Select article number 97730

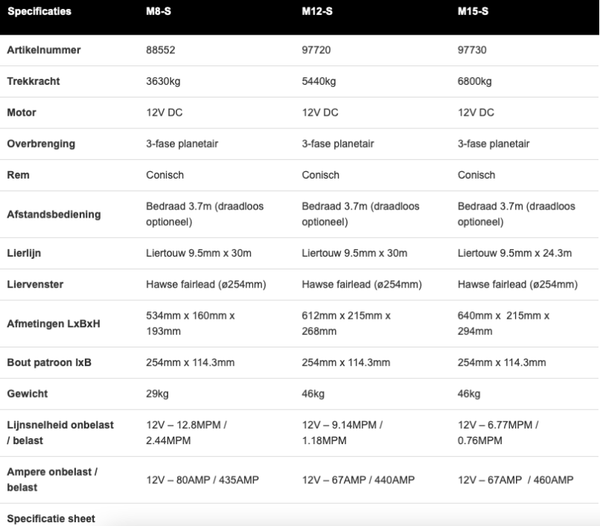(x=472, y=48)
